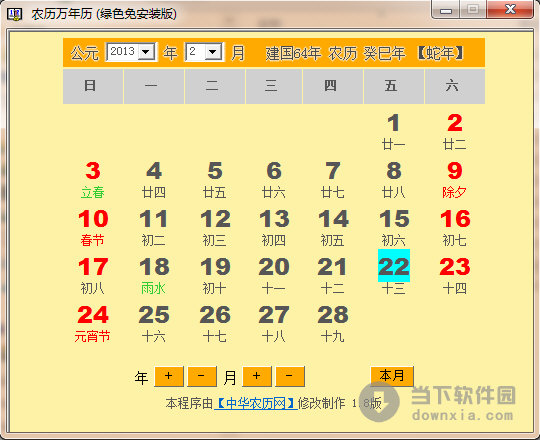540x440 pixels.
Task: Click the 三 weekday header
Action: point(274,86)
